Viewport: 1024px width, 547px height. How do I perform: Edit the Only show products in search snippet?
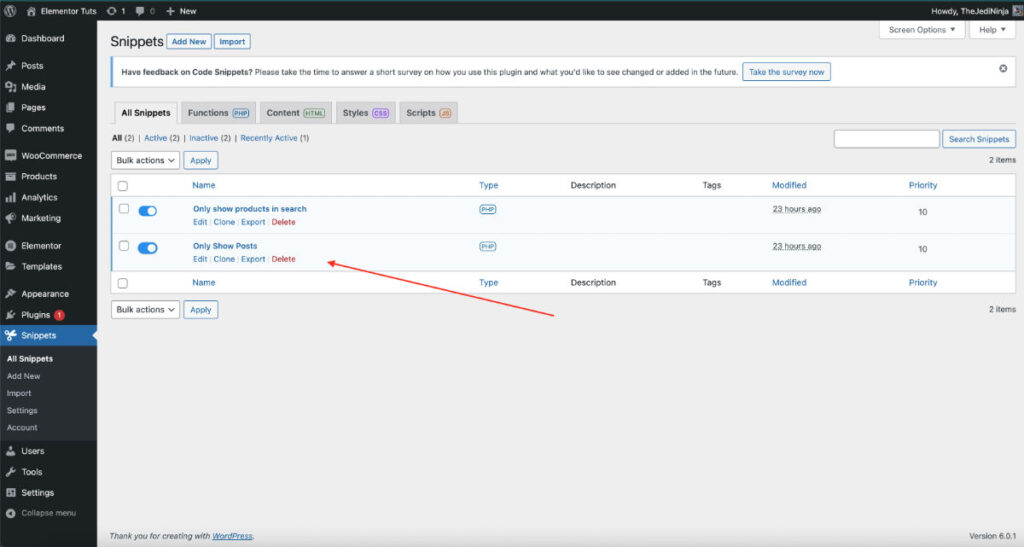coord(200,222)
